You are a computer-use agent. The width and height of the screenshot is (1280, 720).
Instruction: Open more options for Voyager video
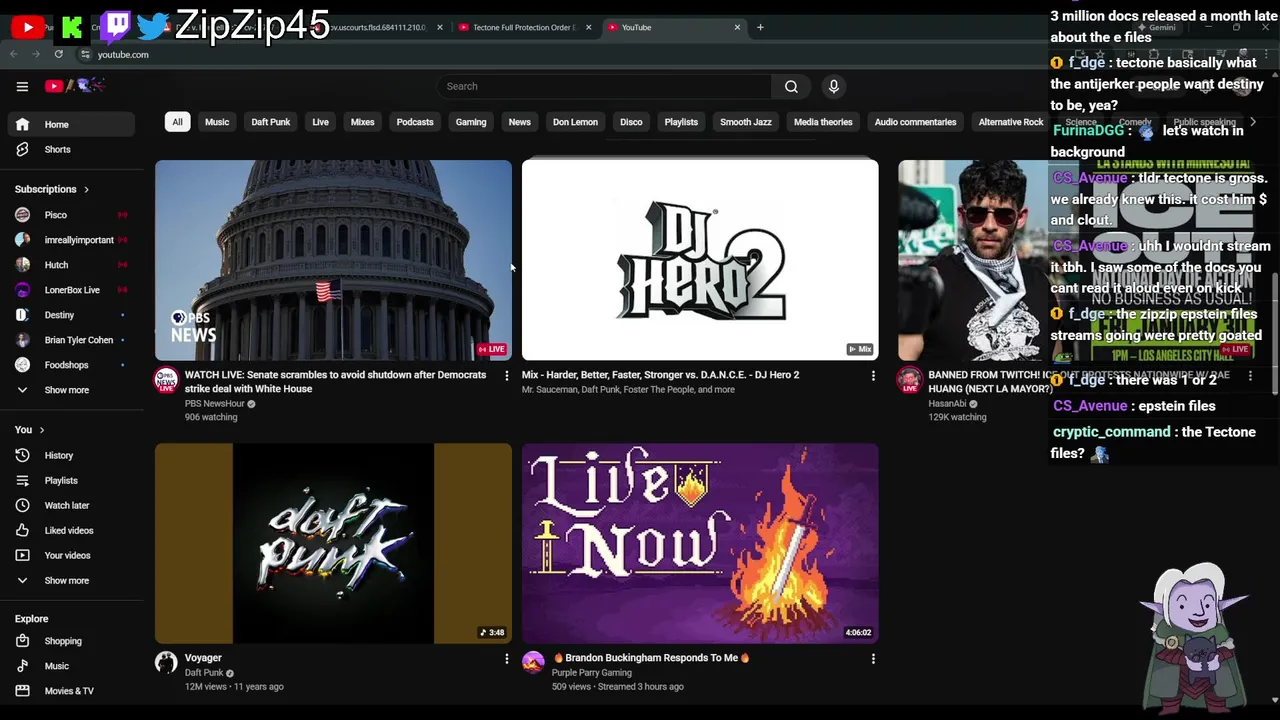506,659
